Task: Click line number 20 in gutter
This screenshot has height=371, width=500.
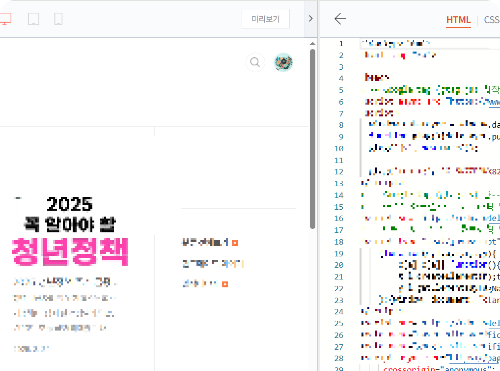Action: pyautogui.click(x=339, y=265)
